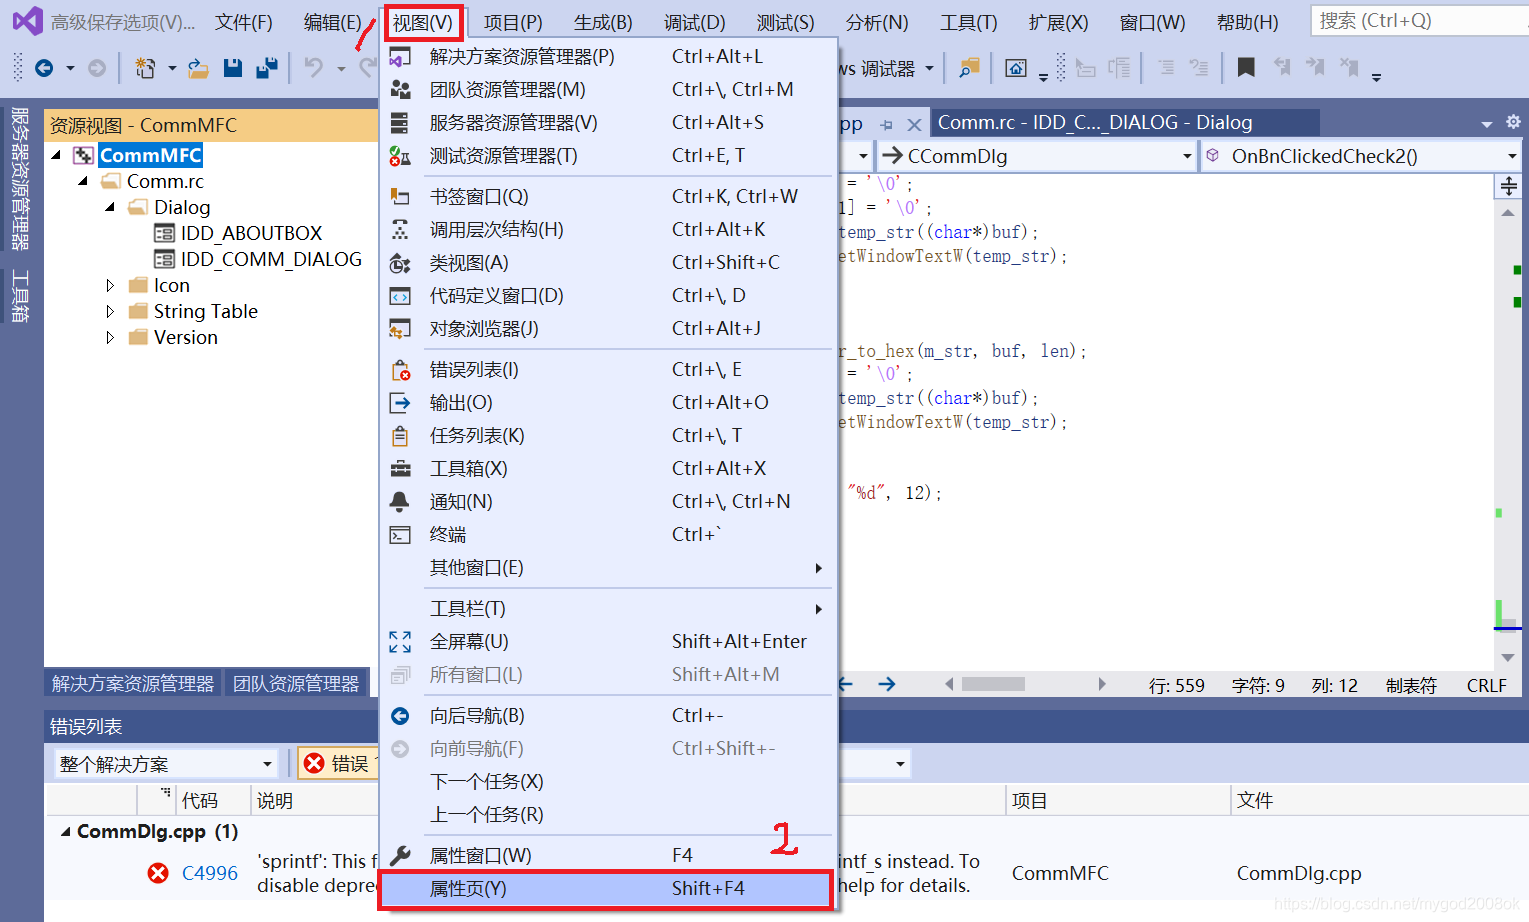Click in the search (Ctrl+Q) box

1418,21
